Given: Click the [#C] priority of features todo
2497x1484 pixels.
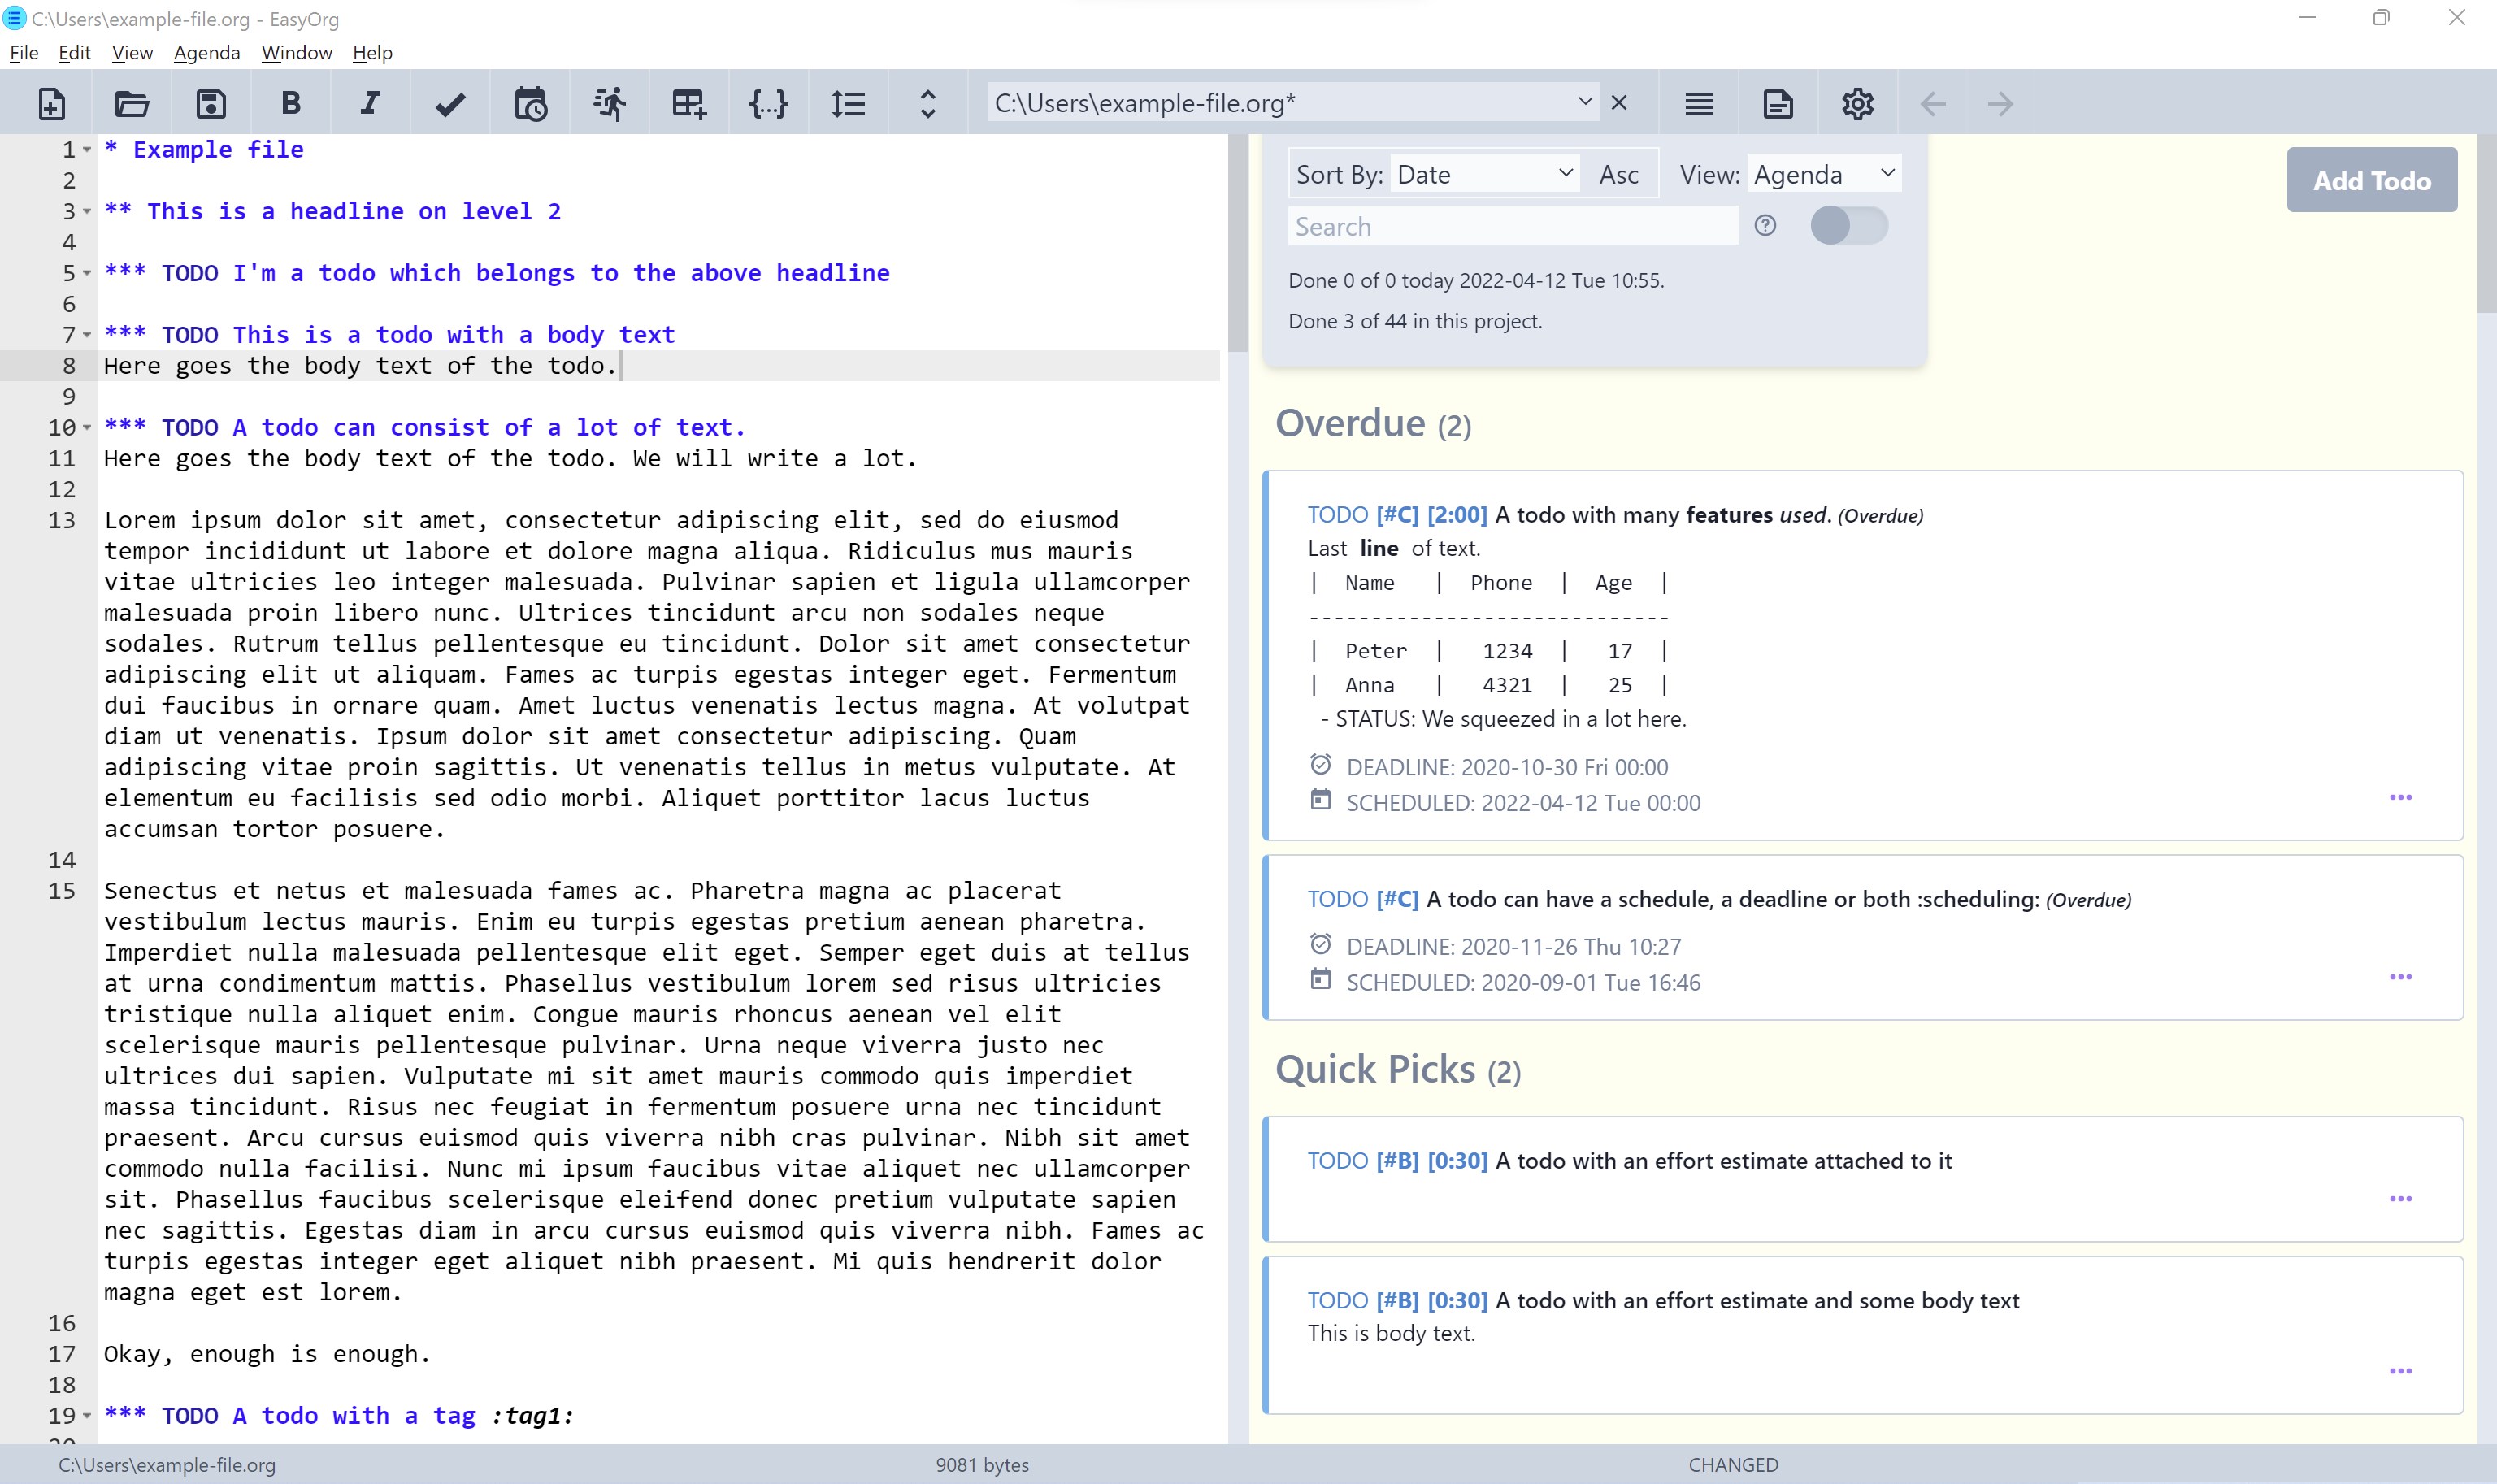Looking at the screenshot, I should pyautogui.click(x=1397, y=515).
